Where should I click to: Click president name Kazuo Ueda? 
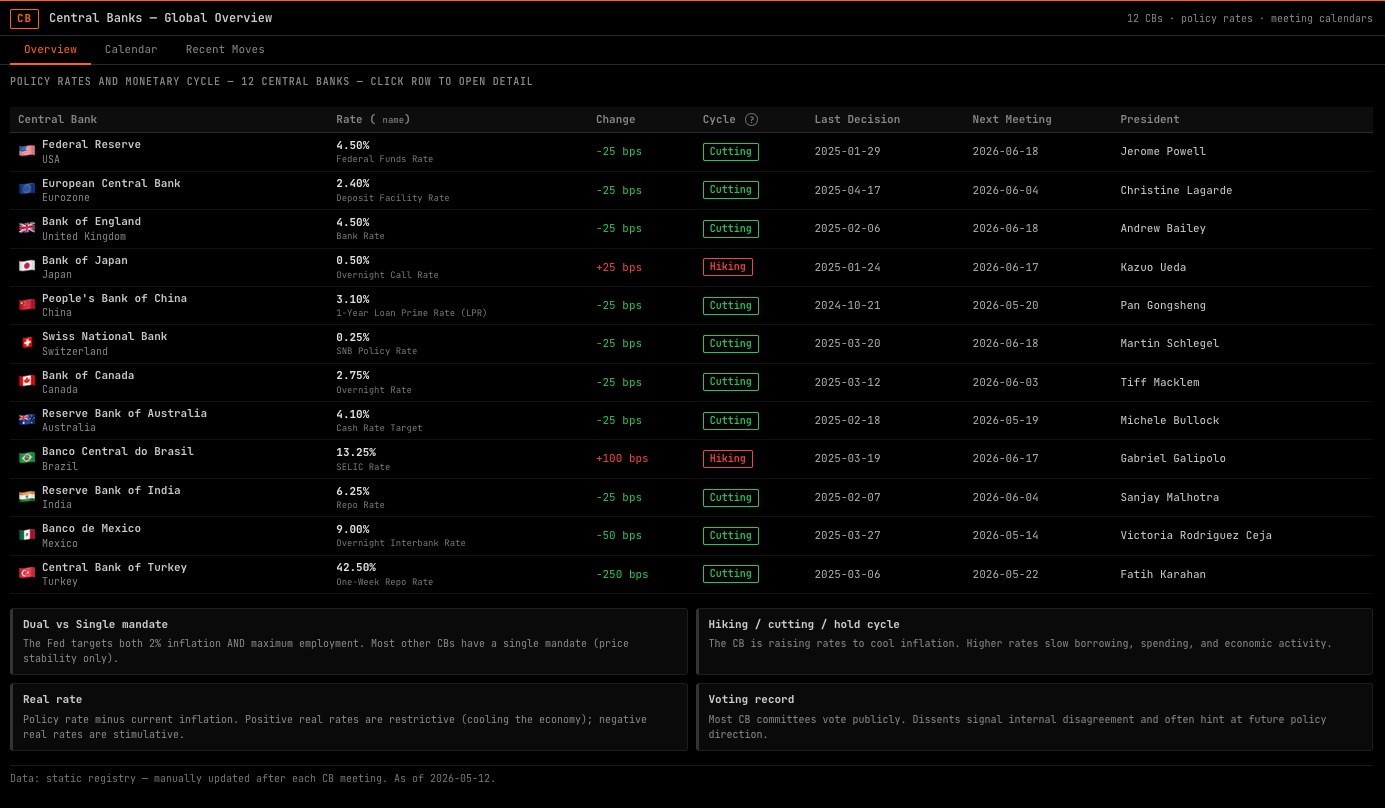[1153, 267]
